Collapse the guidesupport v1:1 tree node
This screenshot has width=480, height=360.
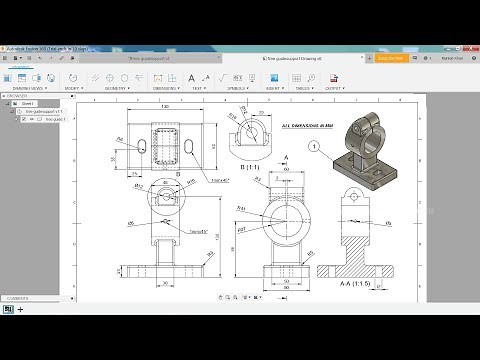click(12, 111)
